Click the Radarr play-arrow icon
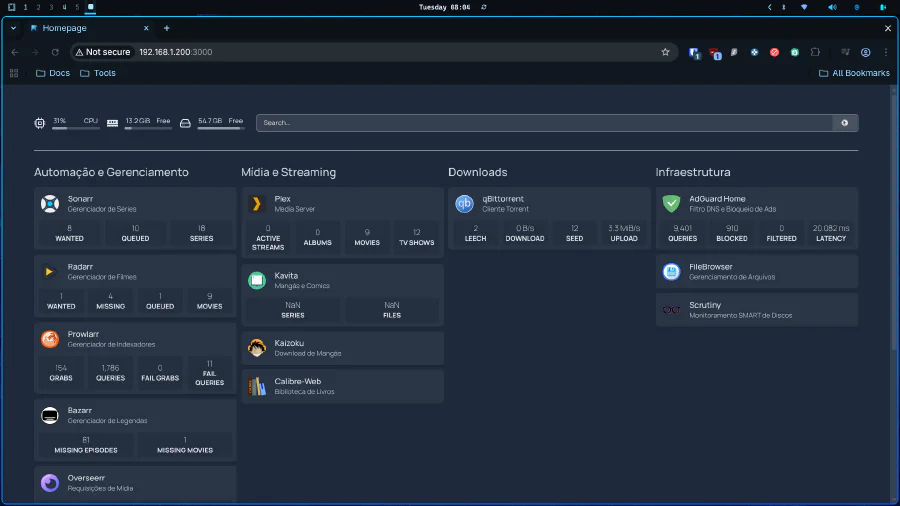Screen dimensions: 900x506 click(50, 271)
